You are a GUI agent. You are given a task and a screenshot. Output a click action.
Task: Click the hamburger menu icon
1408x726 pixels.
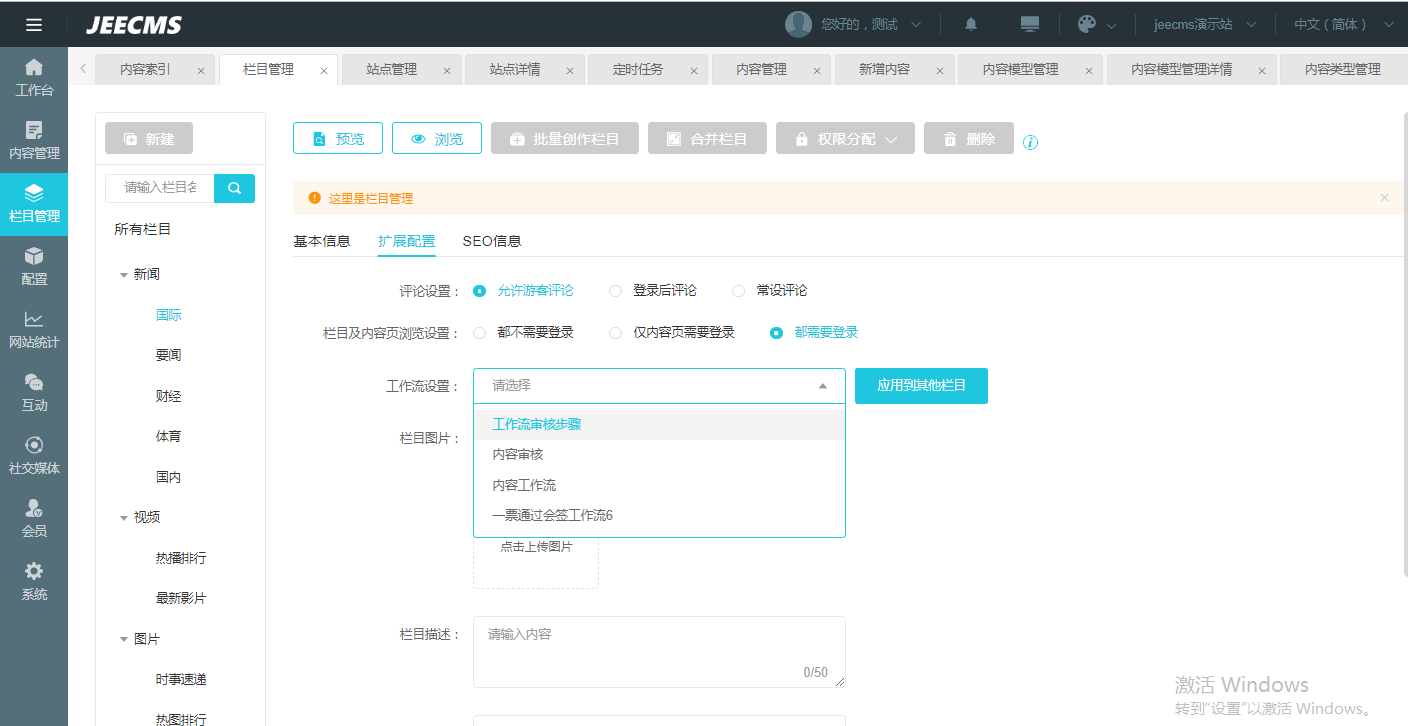coord(34,25)
